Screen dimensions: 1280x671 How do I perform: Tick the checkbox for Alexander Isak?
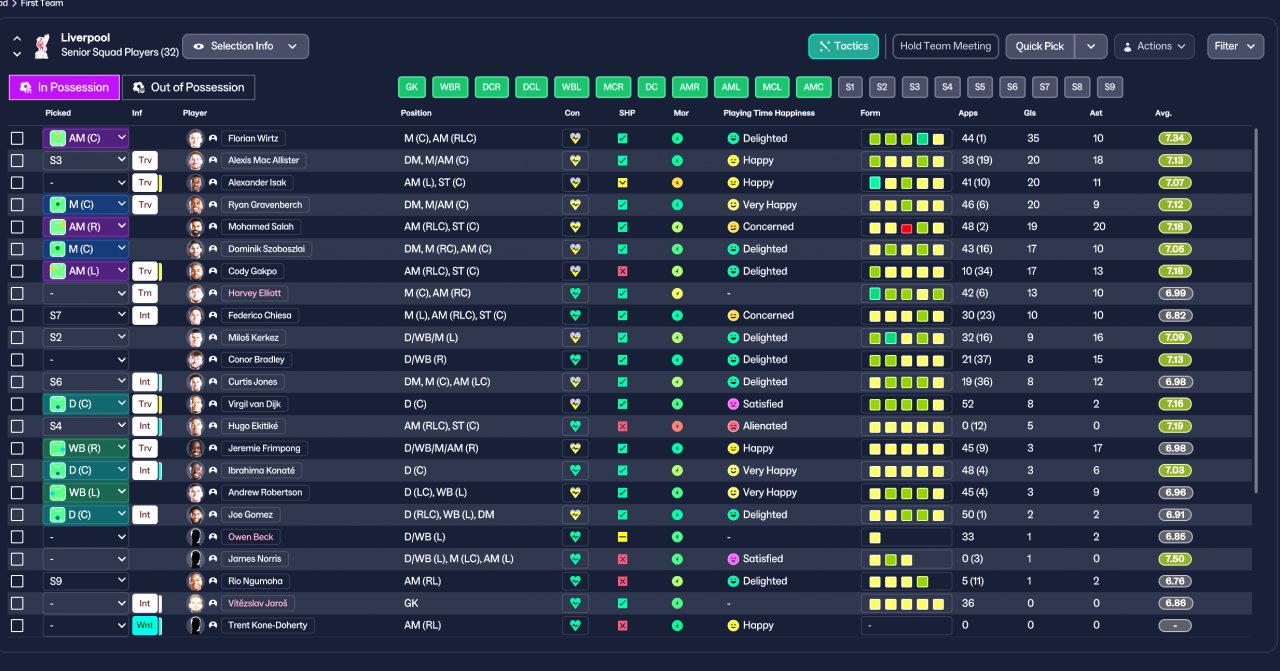tap(17, 183)
